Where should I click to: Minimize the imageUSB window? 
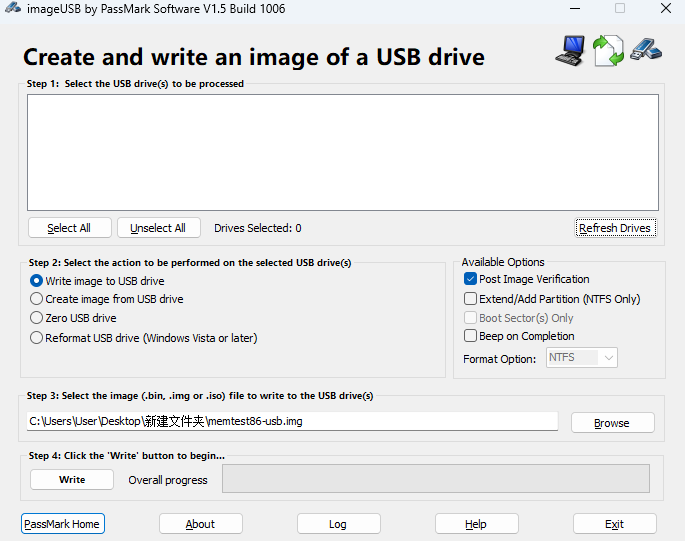point(575,9)
